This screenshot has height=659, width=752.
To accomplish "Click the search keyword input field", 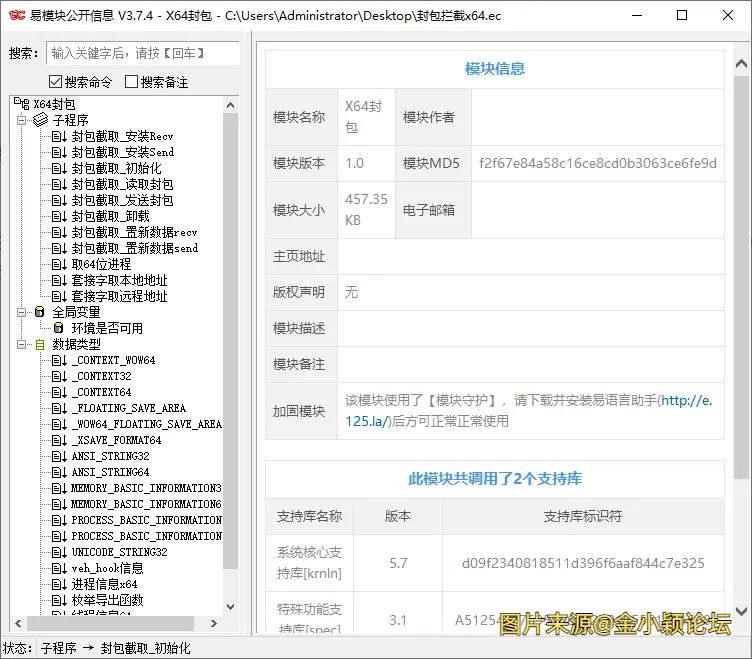I will click(143, 53).
